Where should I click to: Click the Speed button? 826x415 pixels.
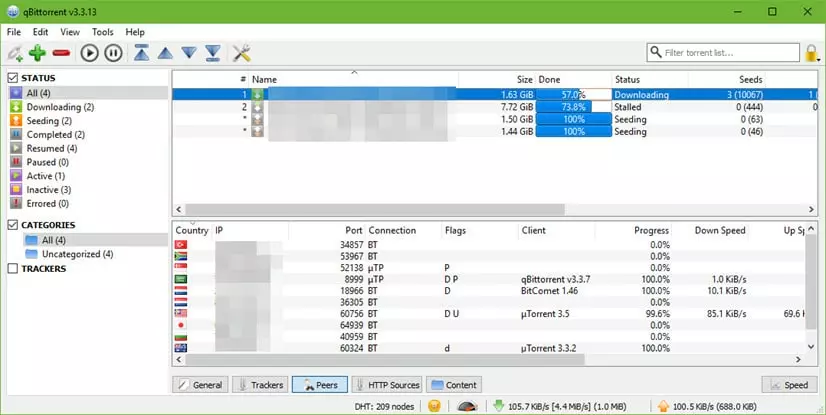click(790, 385)
